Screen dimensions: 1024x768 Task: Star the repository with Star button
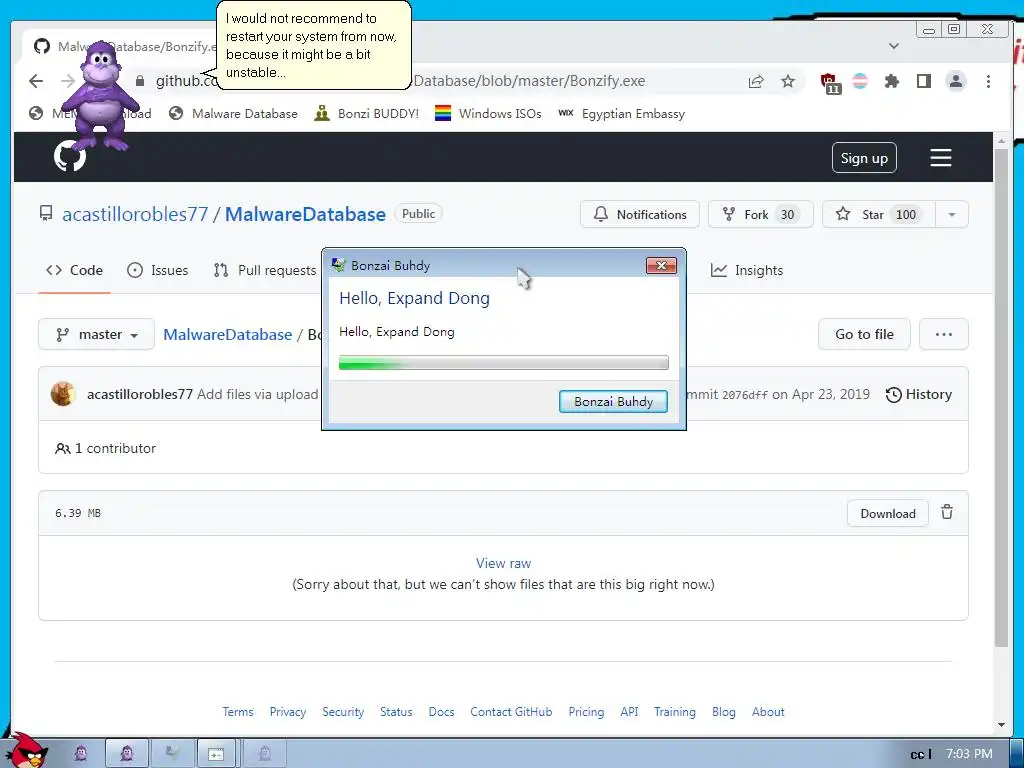click(x=879, y=214)
